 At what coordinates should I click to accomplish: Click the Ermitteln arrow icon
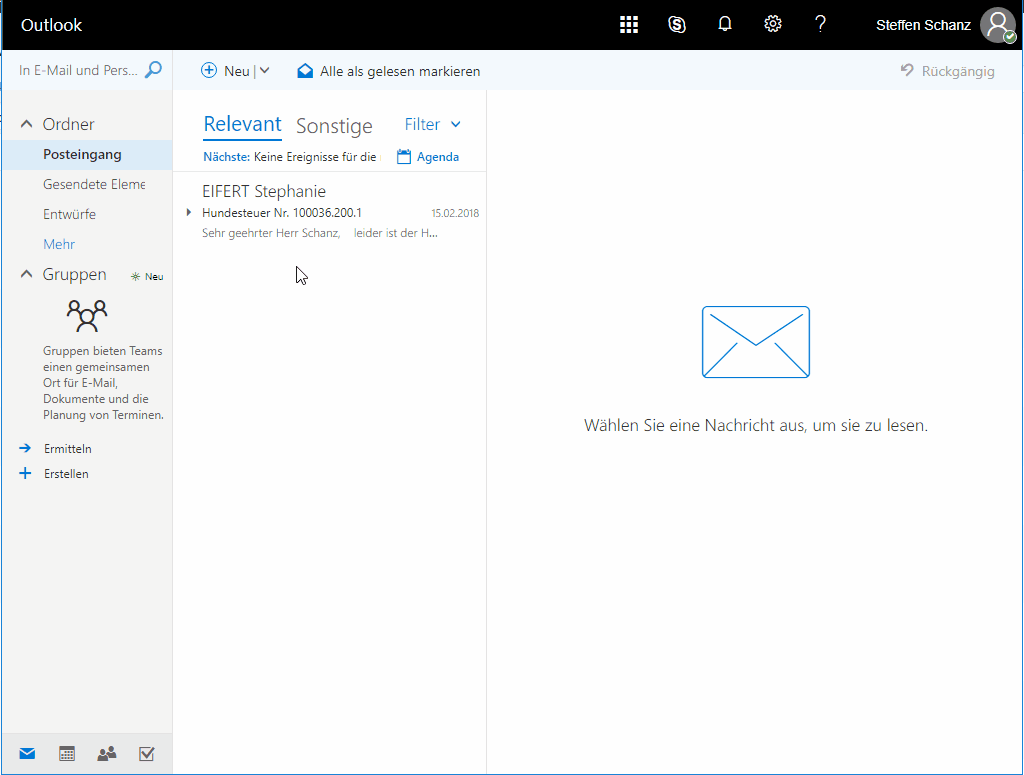[x=25, y=448]
